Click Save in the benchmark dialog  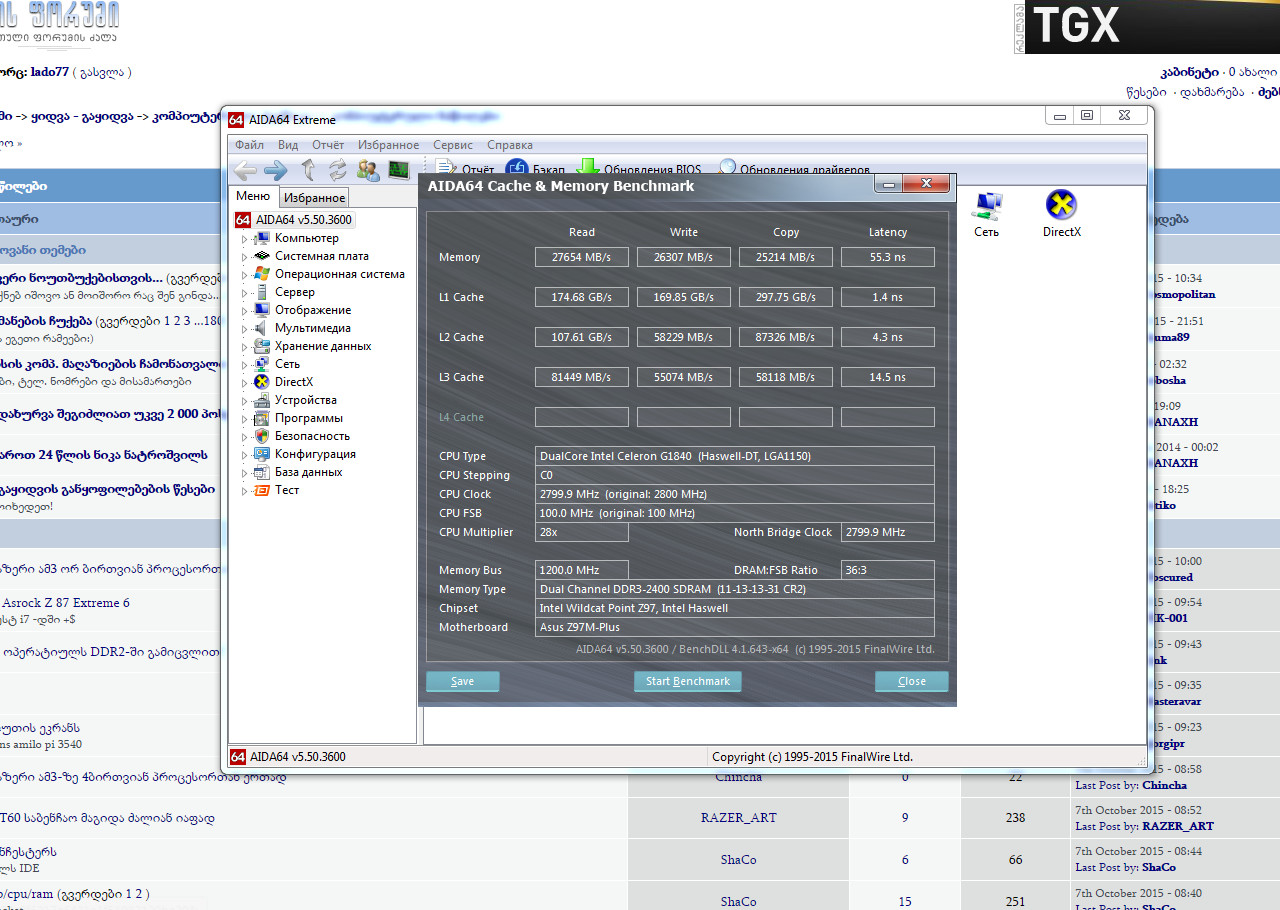(x=463, y=681)
